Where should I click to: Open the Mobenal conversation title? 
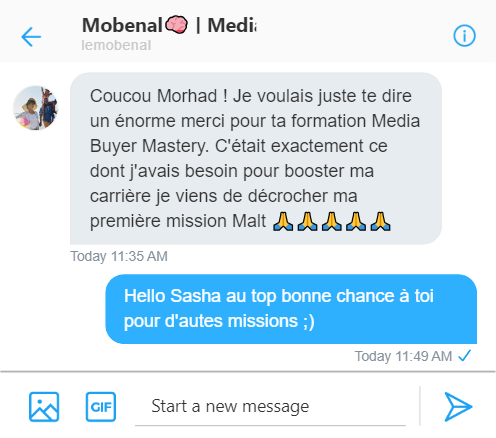(169, 25)
